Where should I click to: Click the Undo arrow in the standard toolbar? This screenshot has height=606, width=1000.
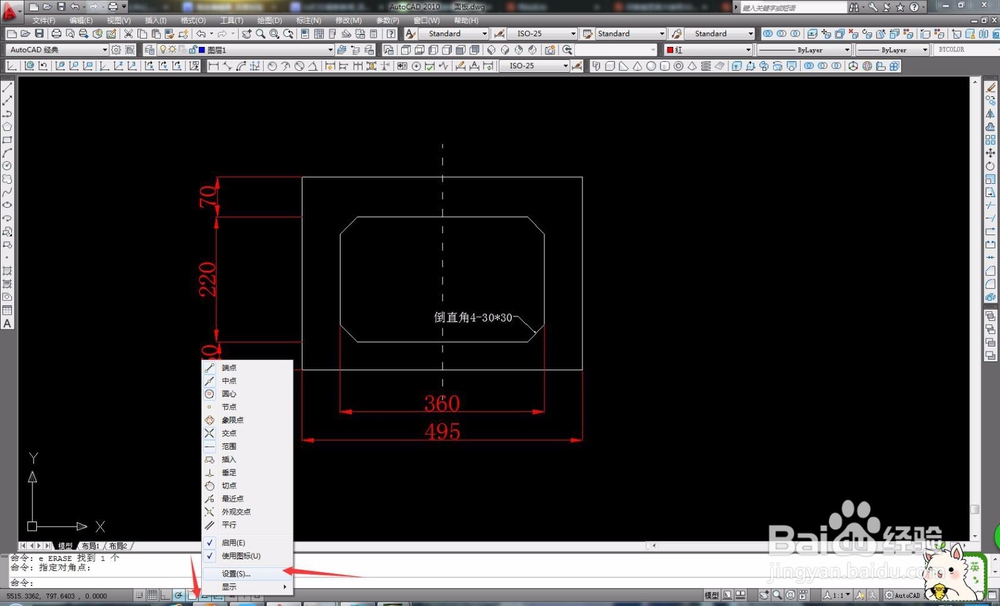click(x=201, y=34)
